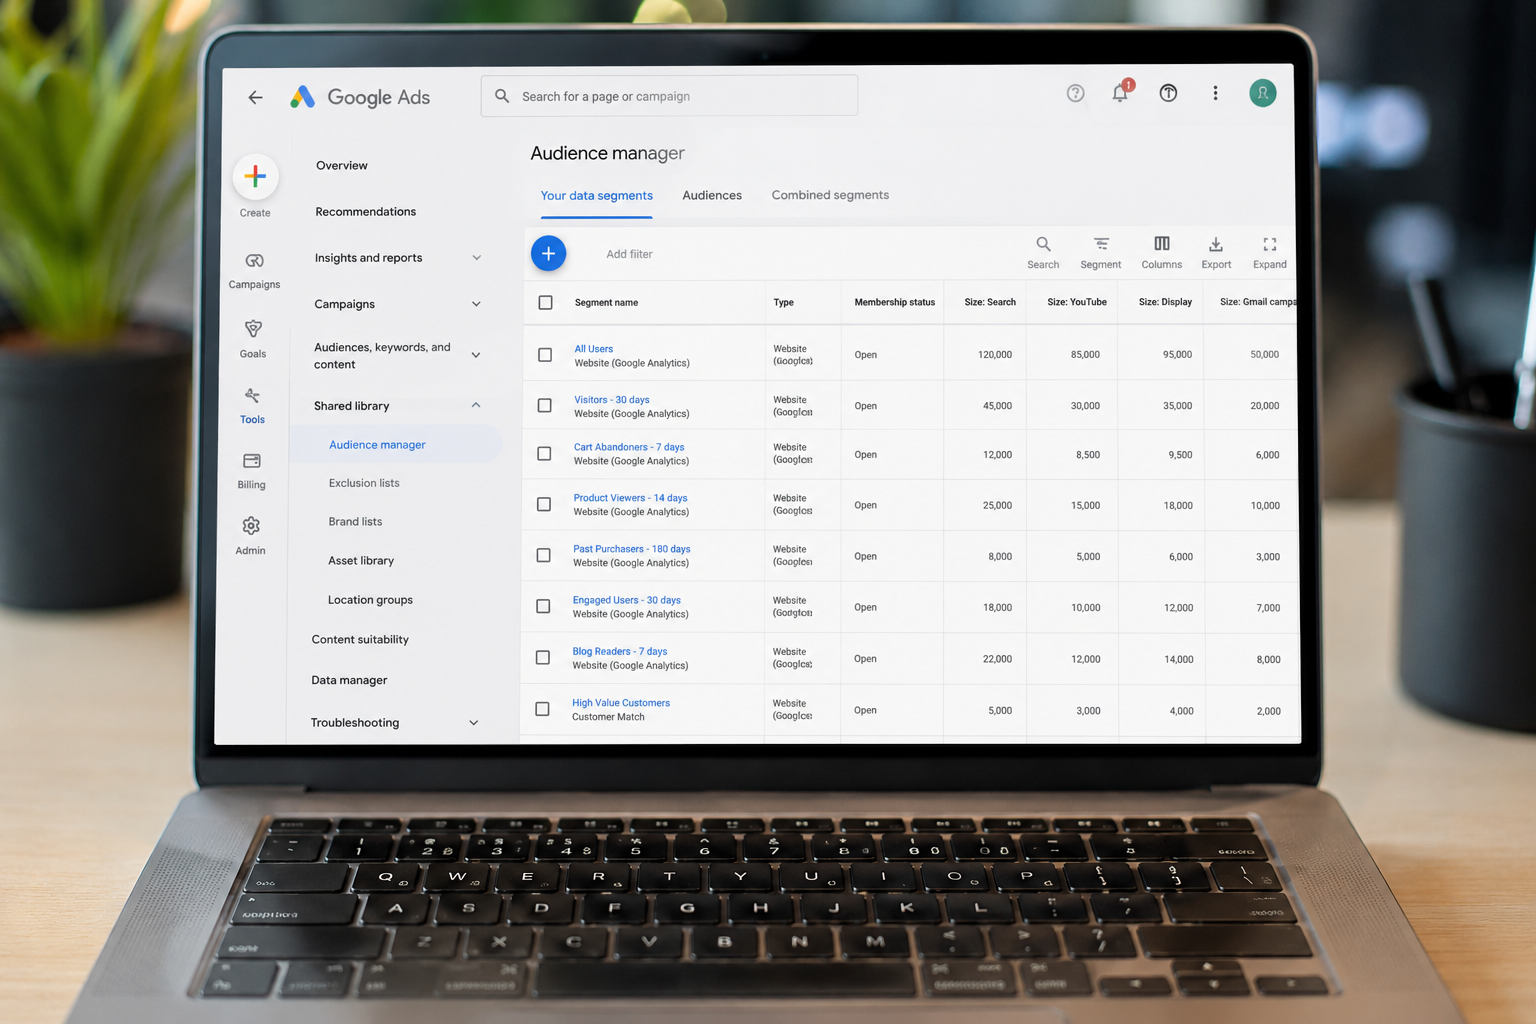The image size is (1536, 1024).
Task: Open the account avatar
Action: point(1263,93)
